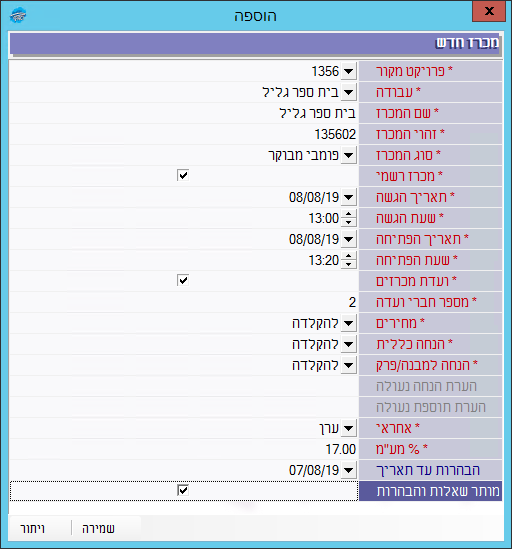Image resolution: width=512 pixels, height=549 pixels.
Task: Open the פרויקט מקור dropdown arrow
Action: click(x=348, y=71)
